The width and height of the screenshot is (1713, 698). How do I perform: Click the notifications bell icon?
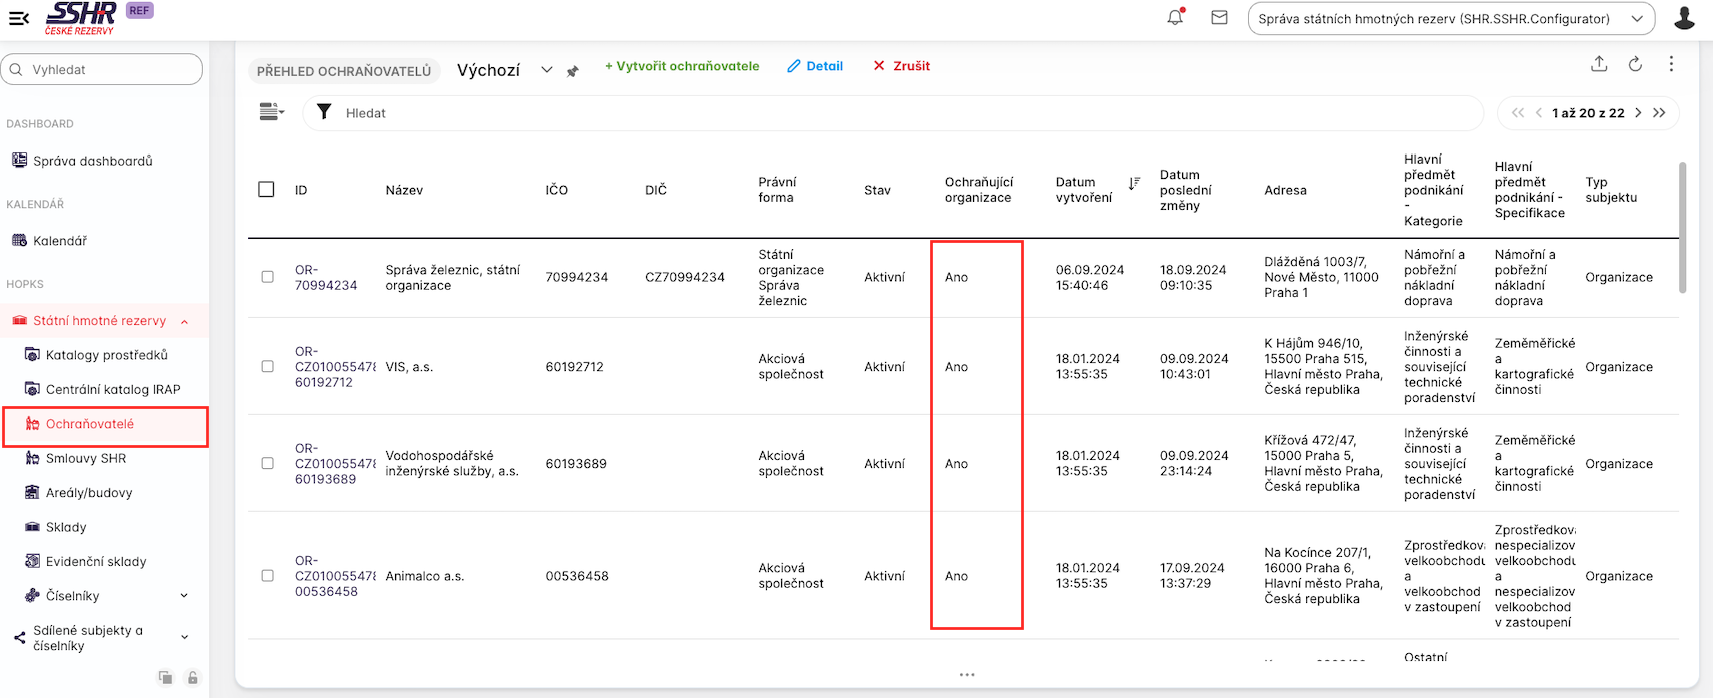[1175, 18]
